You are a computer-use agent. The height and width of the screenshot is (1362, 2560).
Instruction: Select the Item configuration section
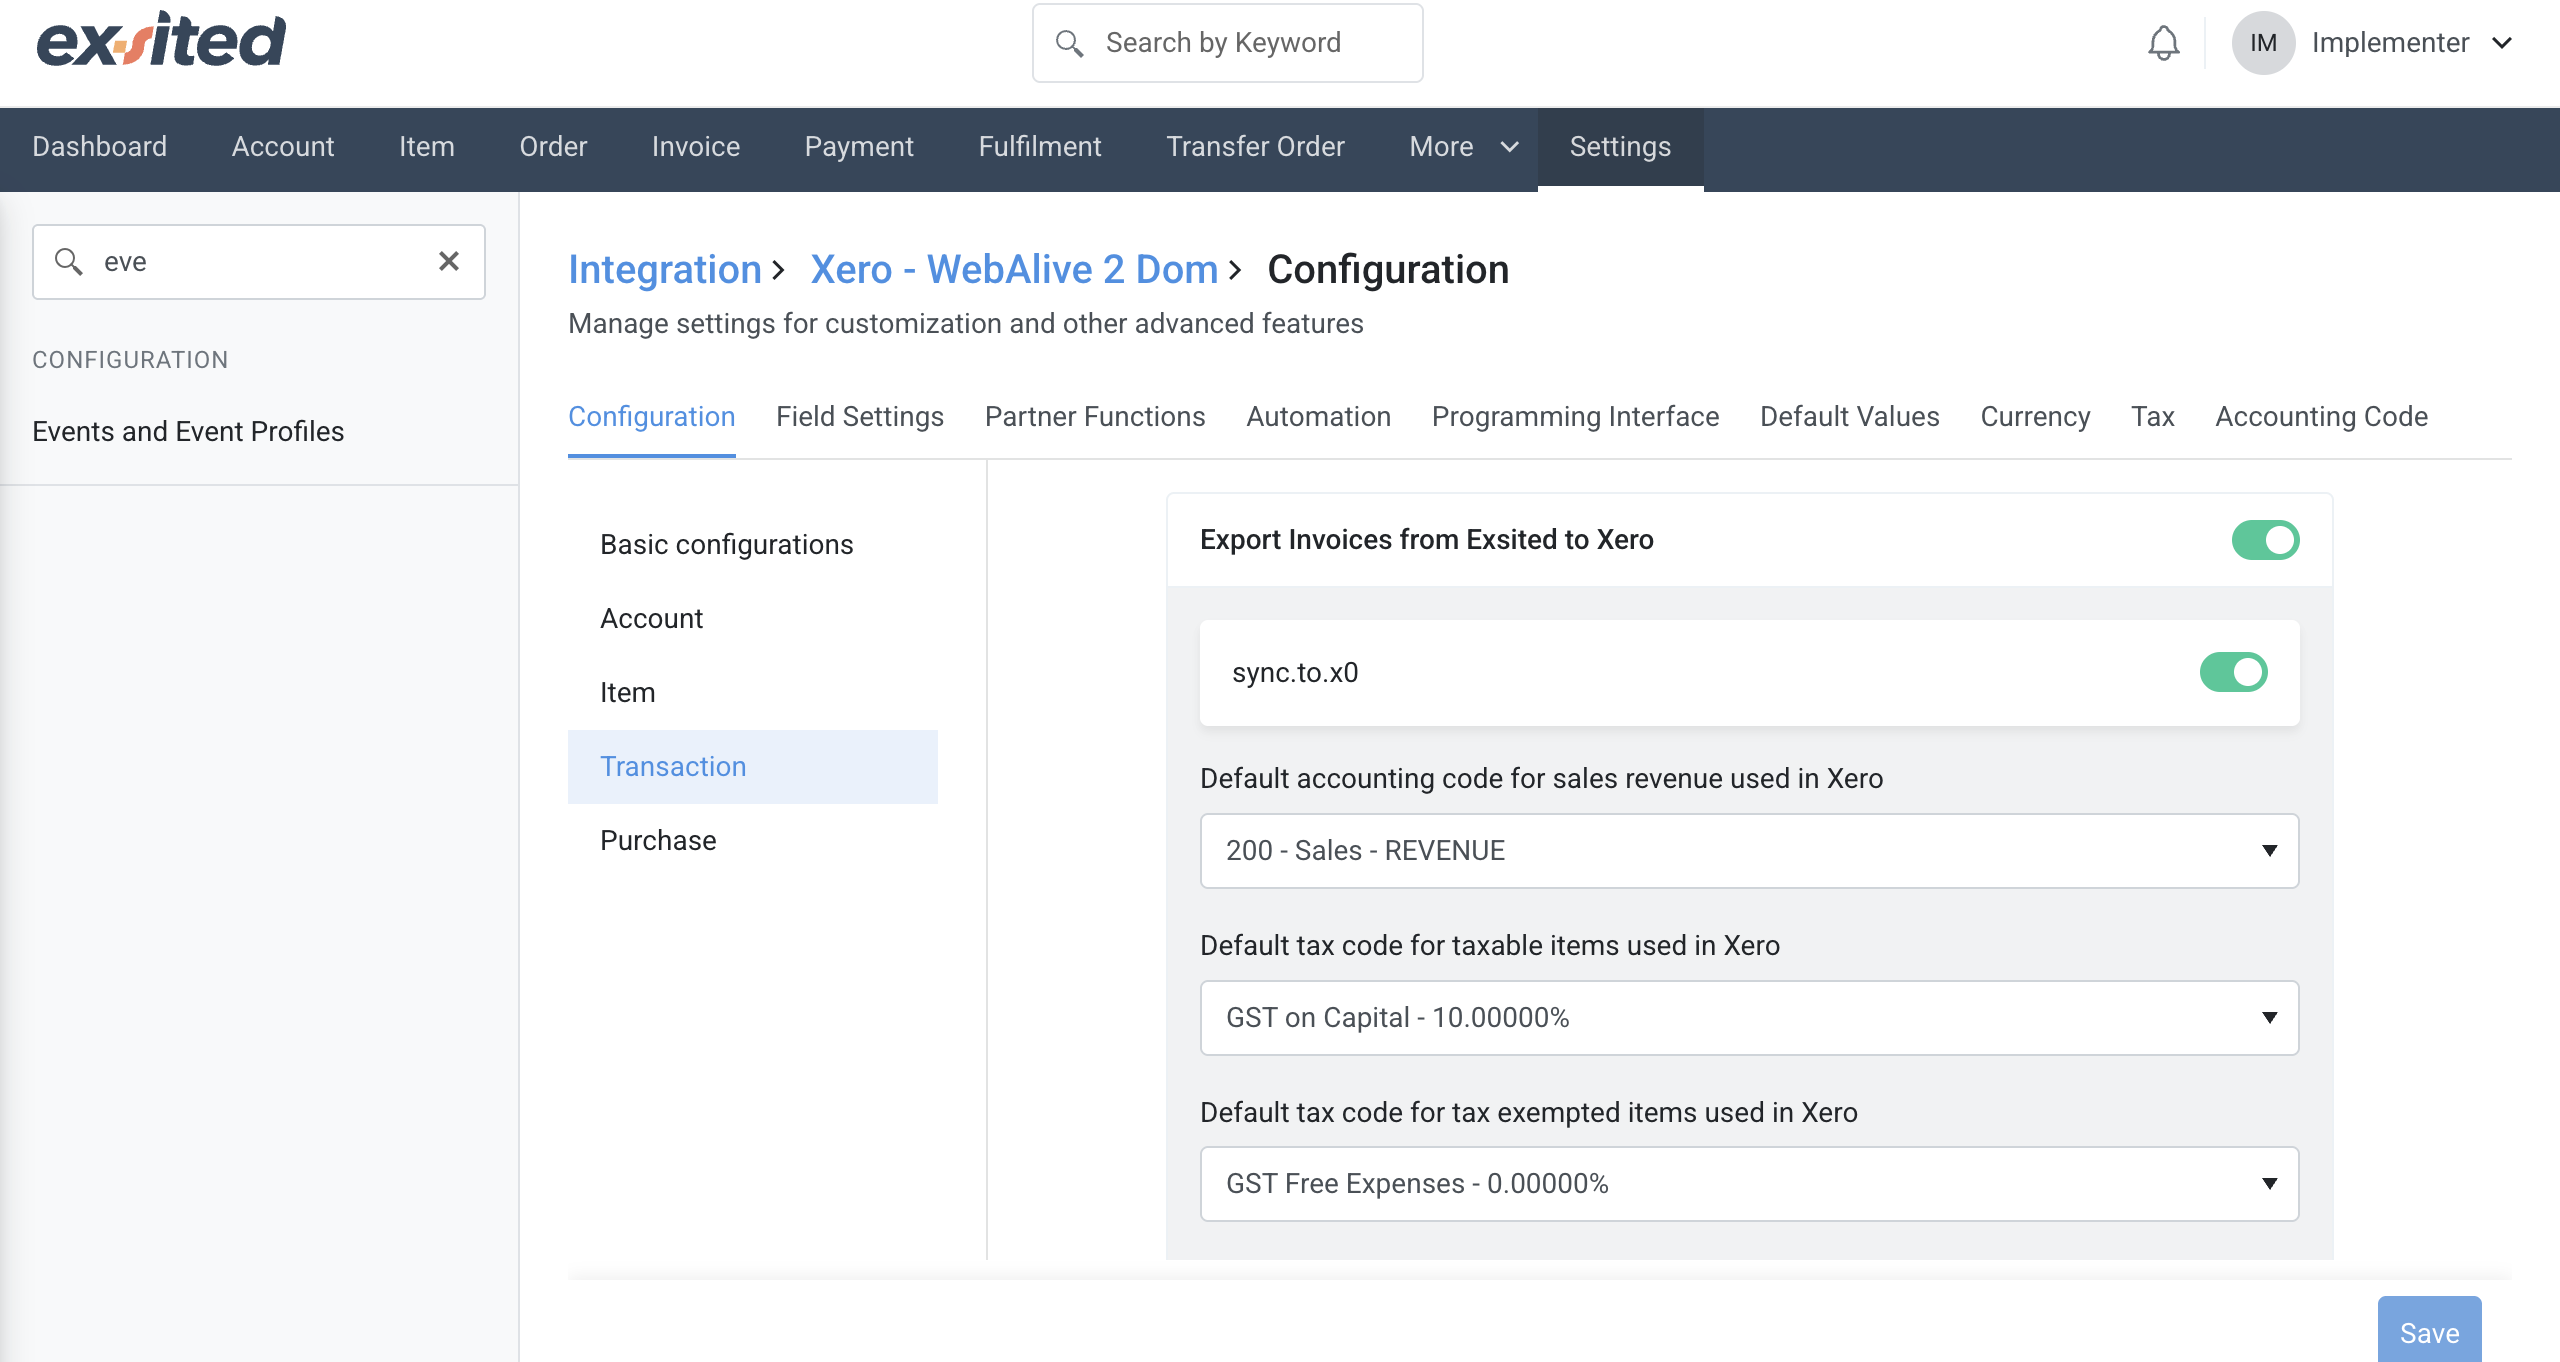point(627,693)
